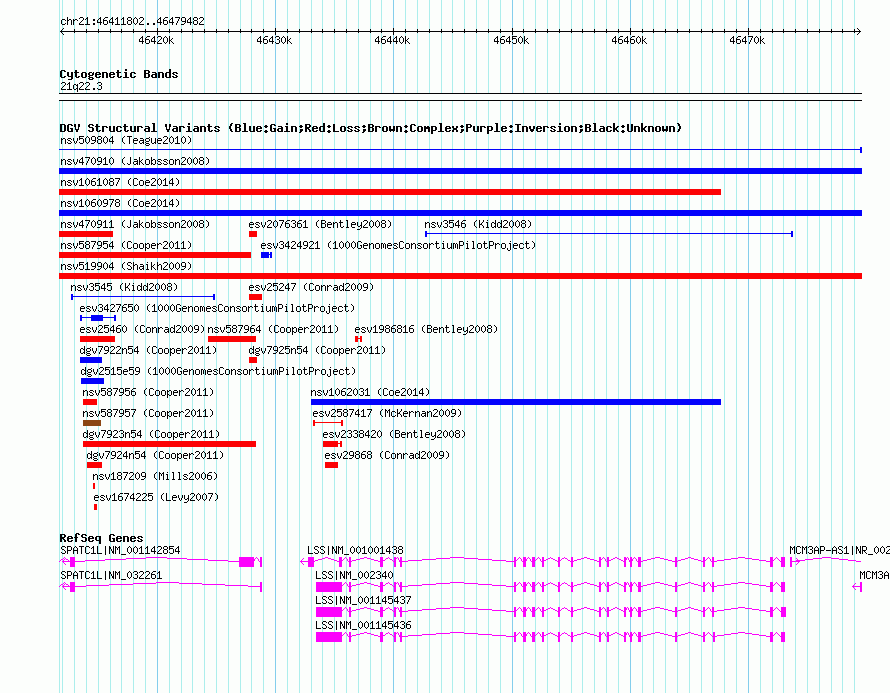Click the 46470k ruler tick label
This screenshot has height=693, width=890.
click(747, 40)
